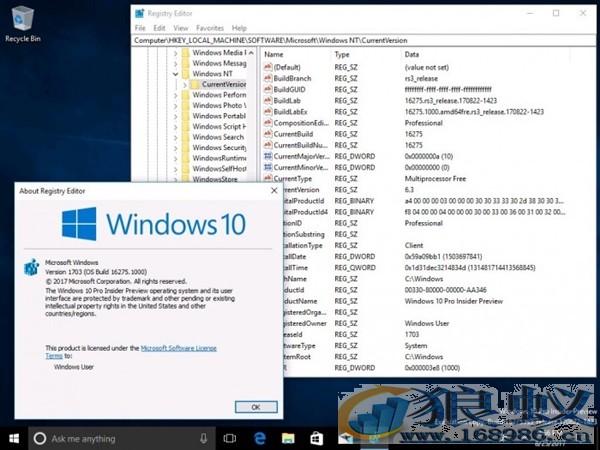600x450 pixels.
Task: Click the Client data value
Action: [x=414, y=245]
